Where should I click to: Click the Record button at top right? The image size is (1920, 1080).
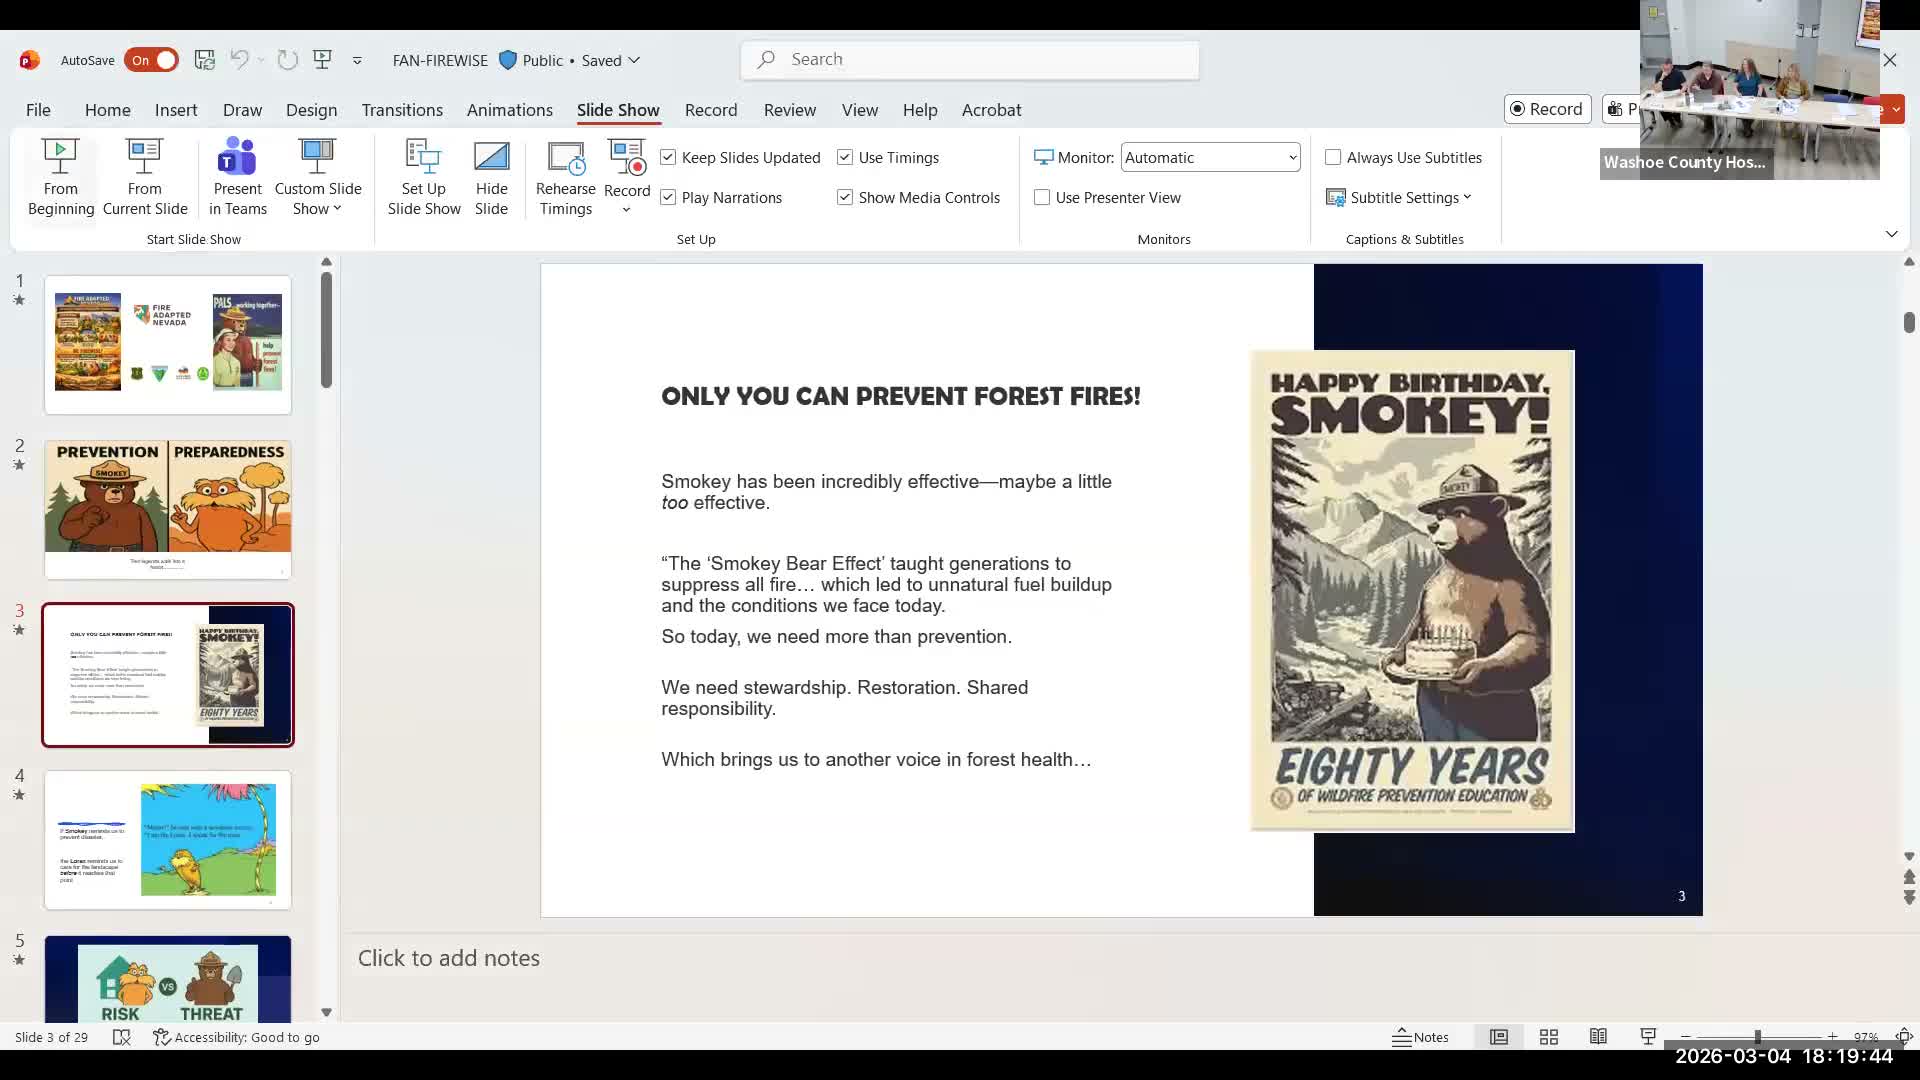point(1547,109)
